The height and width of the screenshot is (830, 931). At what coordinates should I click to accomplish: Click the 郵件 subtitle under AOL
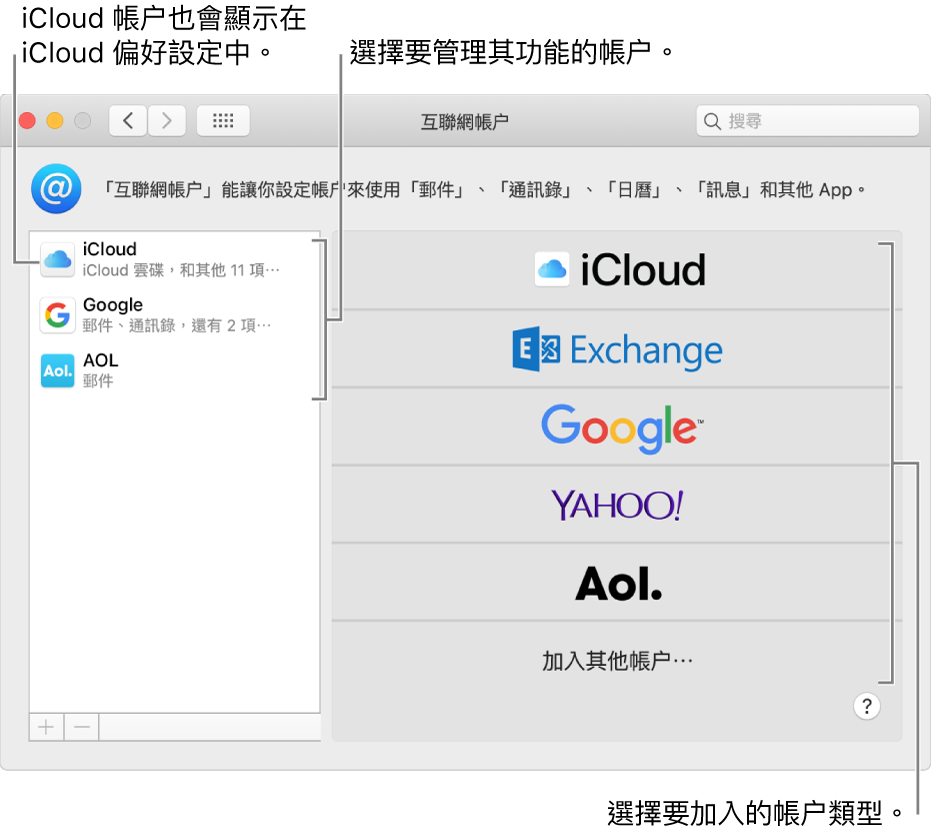pos(98,381)
